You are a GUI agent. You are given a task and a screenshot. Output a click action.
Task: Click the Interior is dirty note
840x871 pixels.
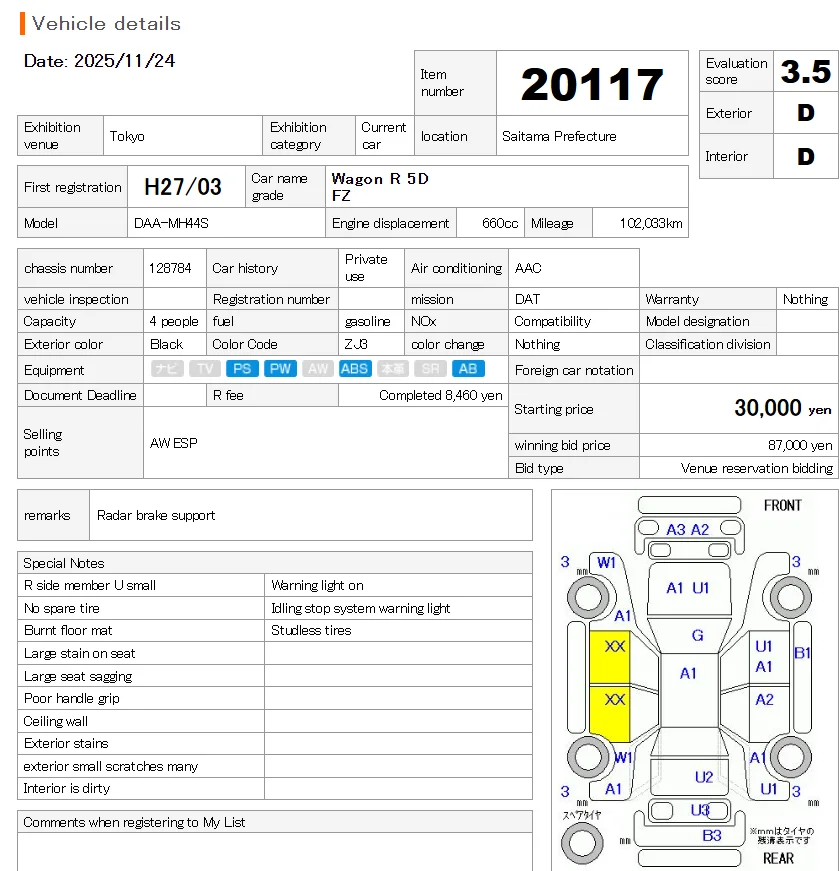pos(67,789)
